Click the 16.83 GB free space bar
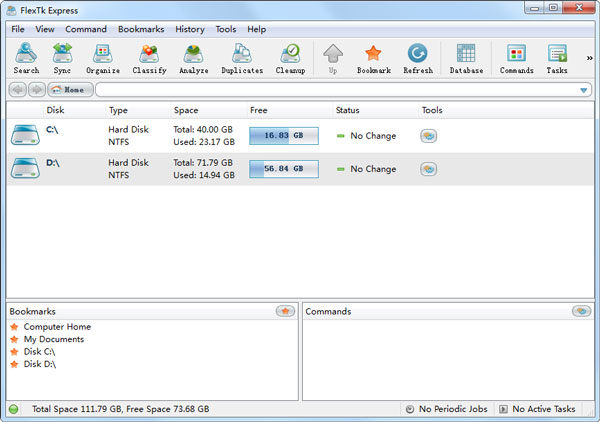 pyautogui.click(x=284, y=136)
